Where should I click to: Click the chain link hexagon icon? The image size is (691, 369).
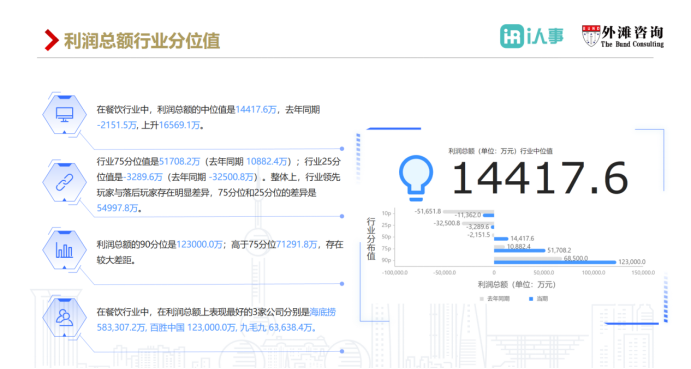(x=64, y=182)
